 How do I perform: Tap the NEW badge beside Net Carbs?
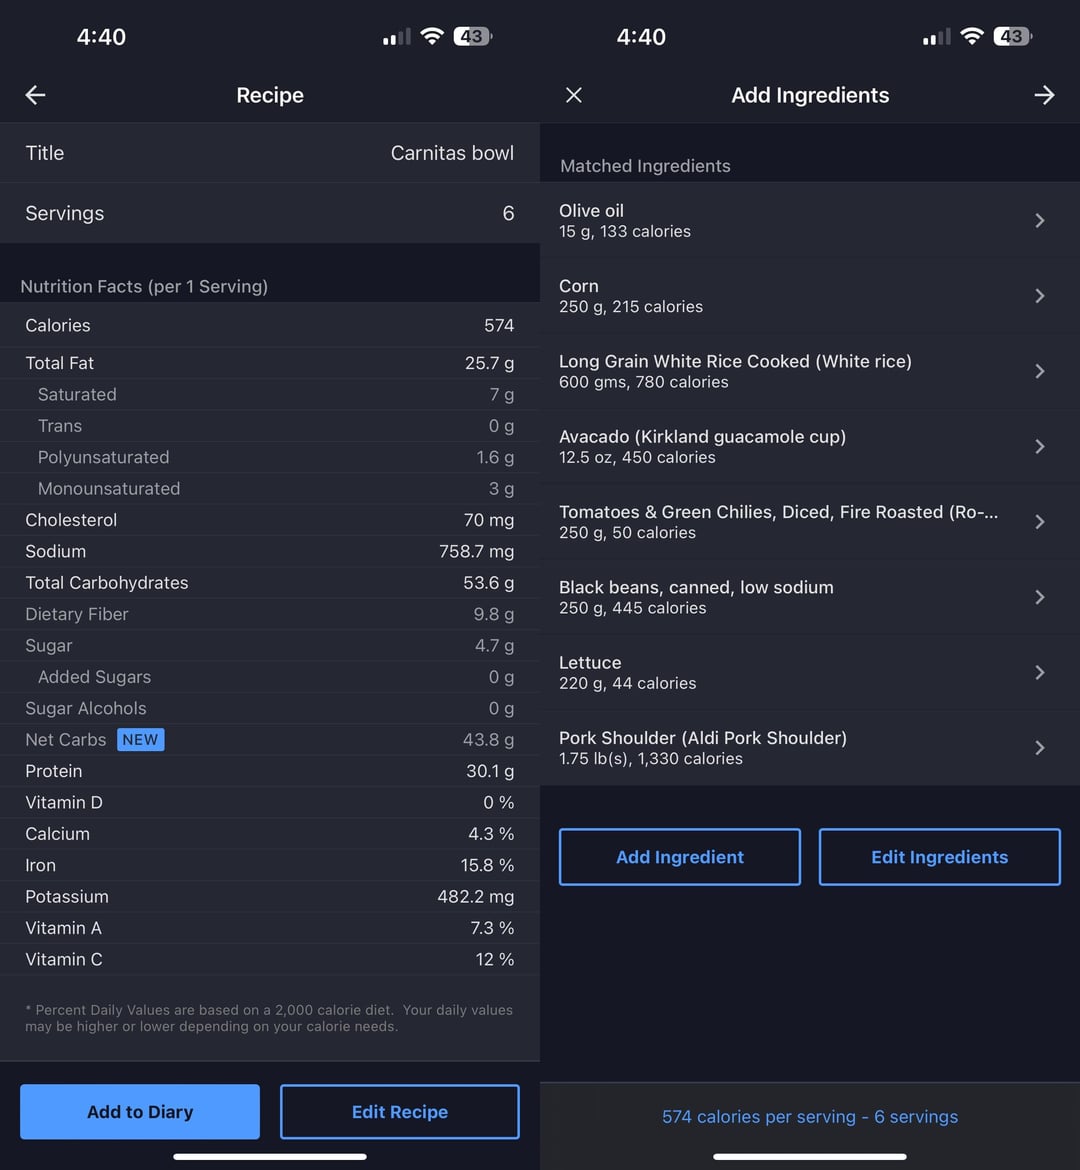point(140,739)
